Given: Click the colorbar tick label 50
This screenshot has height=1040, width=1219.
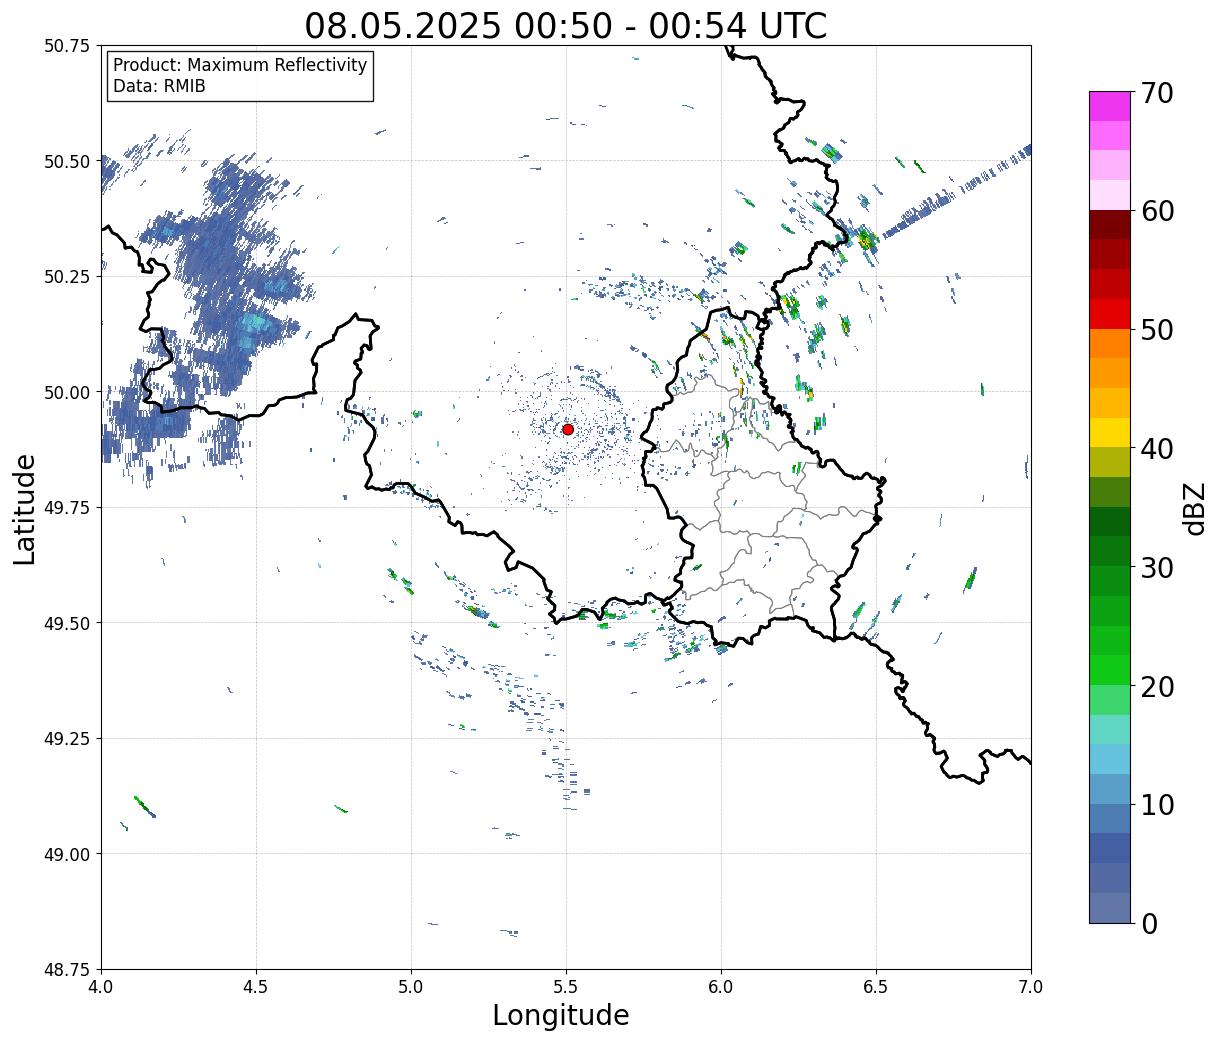Looking at the screenshot, I should point(1157,330).
